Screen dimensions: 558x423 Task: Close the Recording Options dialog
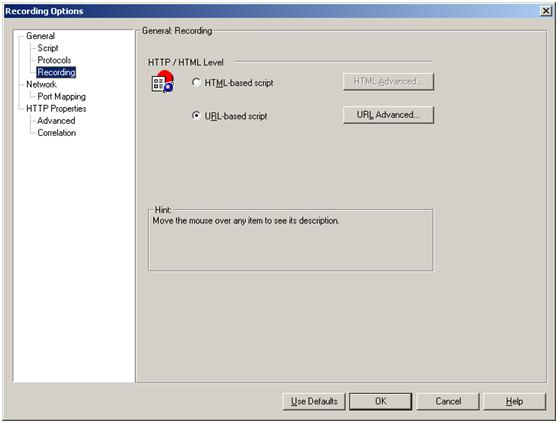coord(546,11)
